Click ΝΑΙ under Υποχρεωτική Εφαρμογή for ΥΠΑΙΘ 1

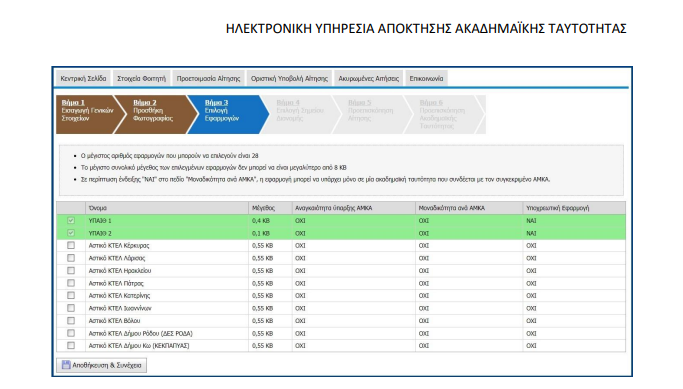(x=531, y=221)
